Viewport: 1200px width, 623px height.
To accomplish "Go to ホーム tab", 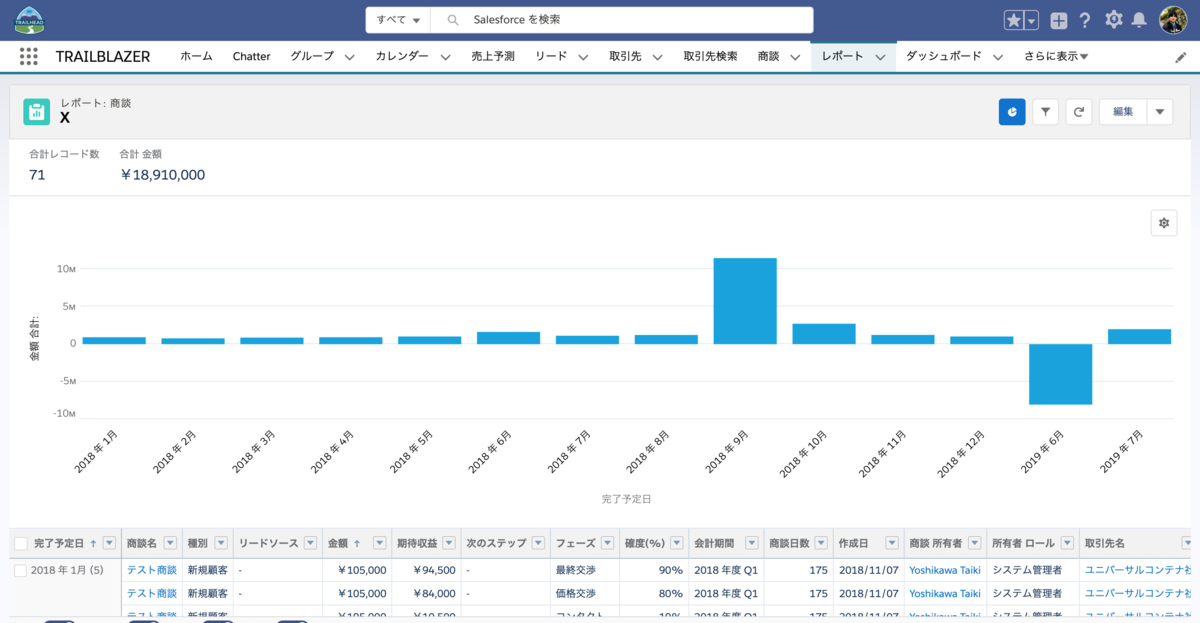I will click(x=196, y=57).
